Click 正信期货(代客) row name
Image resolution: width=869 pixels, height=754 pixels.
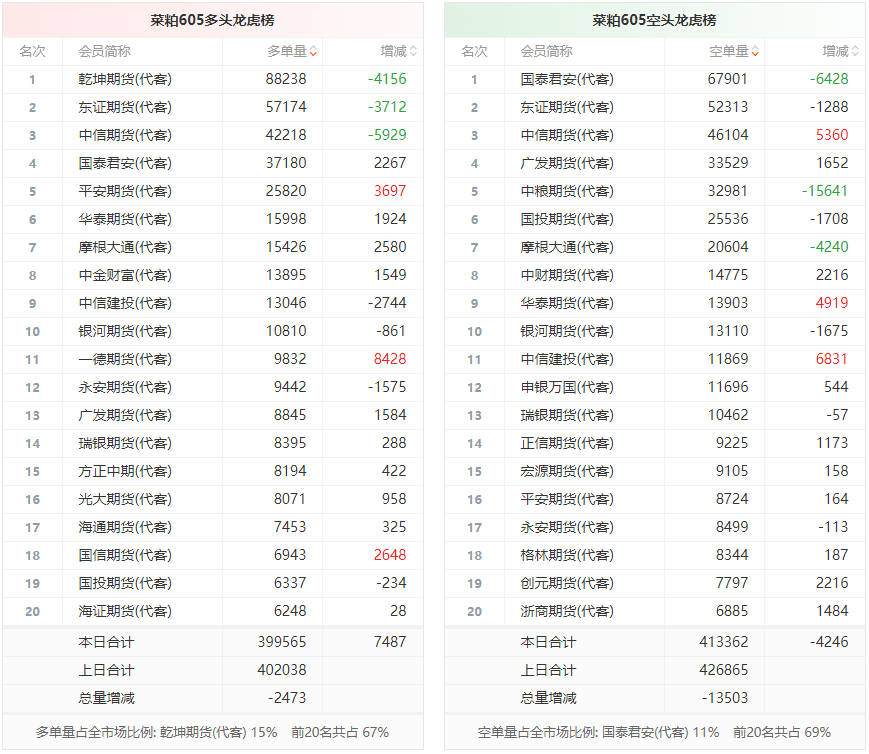click(567, 443)
